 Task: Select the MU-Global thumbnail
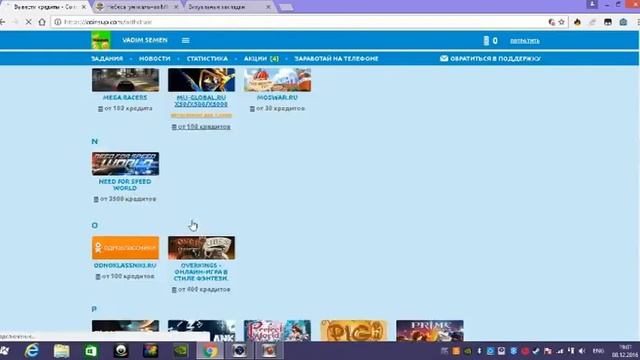[x=202, y=80]
